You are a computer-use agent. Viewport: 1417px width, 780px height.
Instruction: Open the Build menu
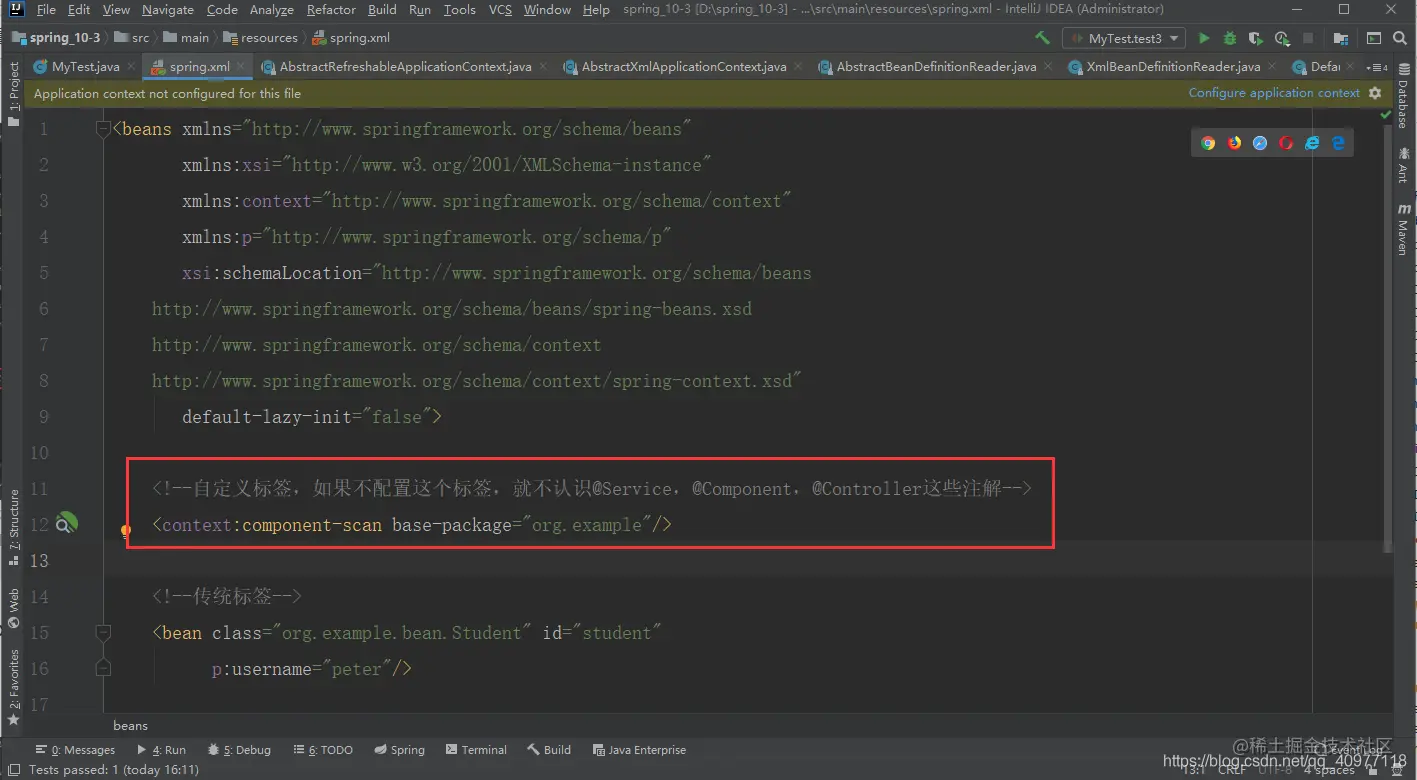pos(382,9)
